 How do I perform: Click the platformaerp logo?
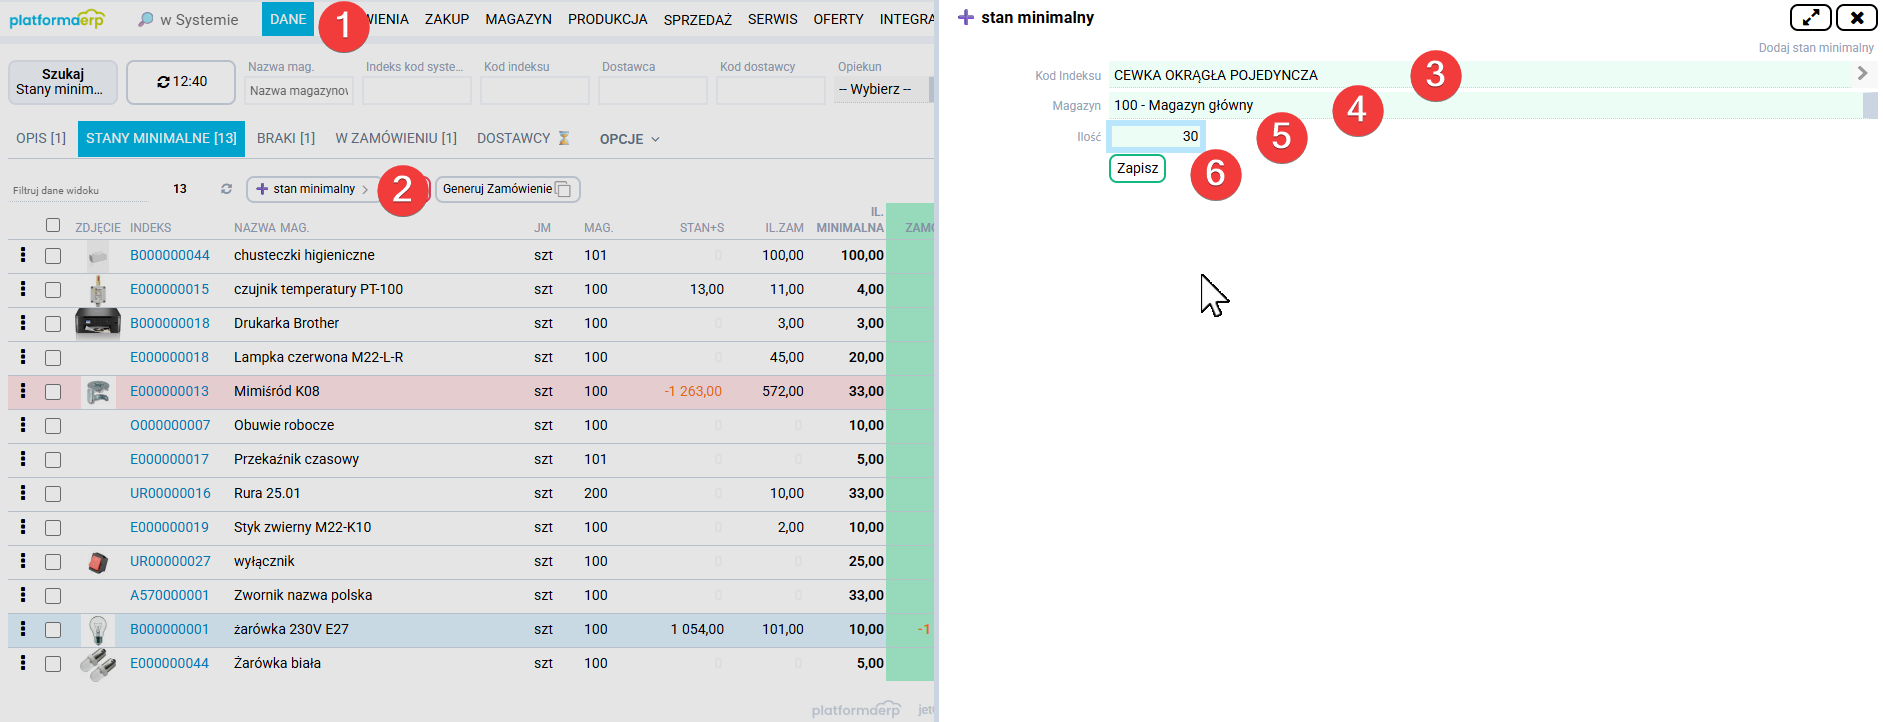pos(57,19)
